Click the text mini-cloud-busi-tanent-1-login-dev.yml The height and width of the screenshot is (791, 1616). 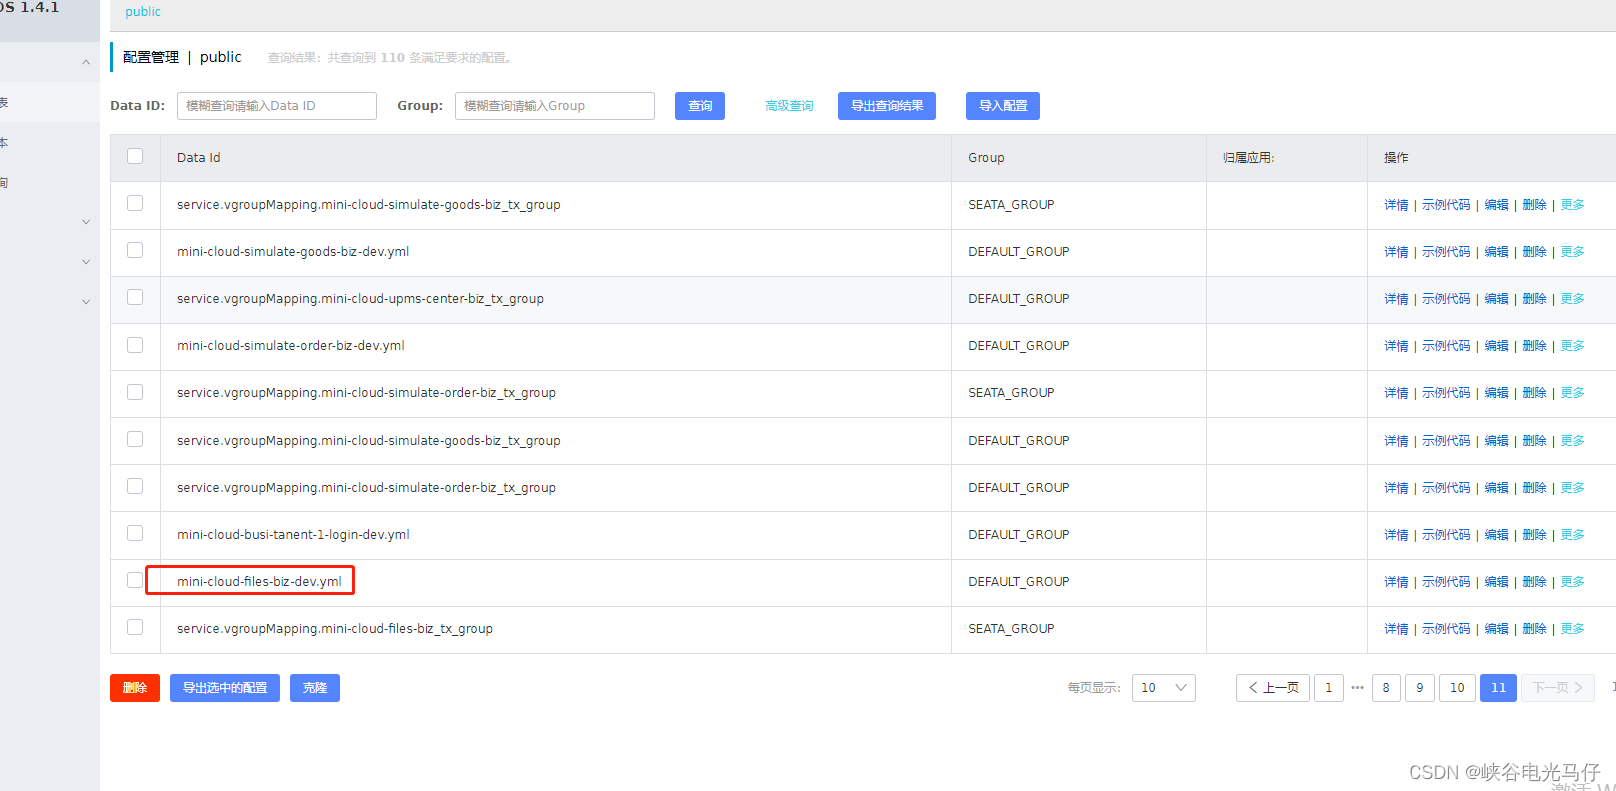tap(293, 535)
